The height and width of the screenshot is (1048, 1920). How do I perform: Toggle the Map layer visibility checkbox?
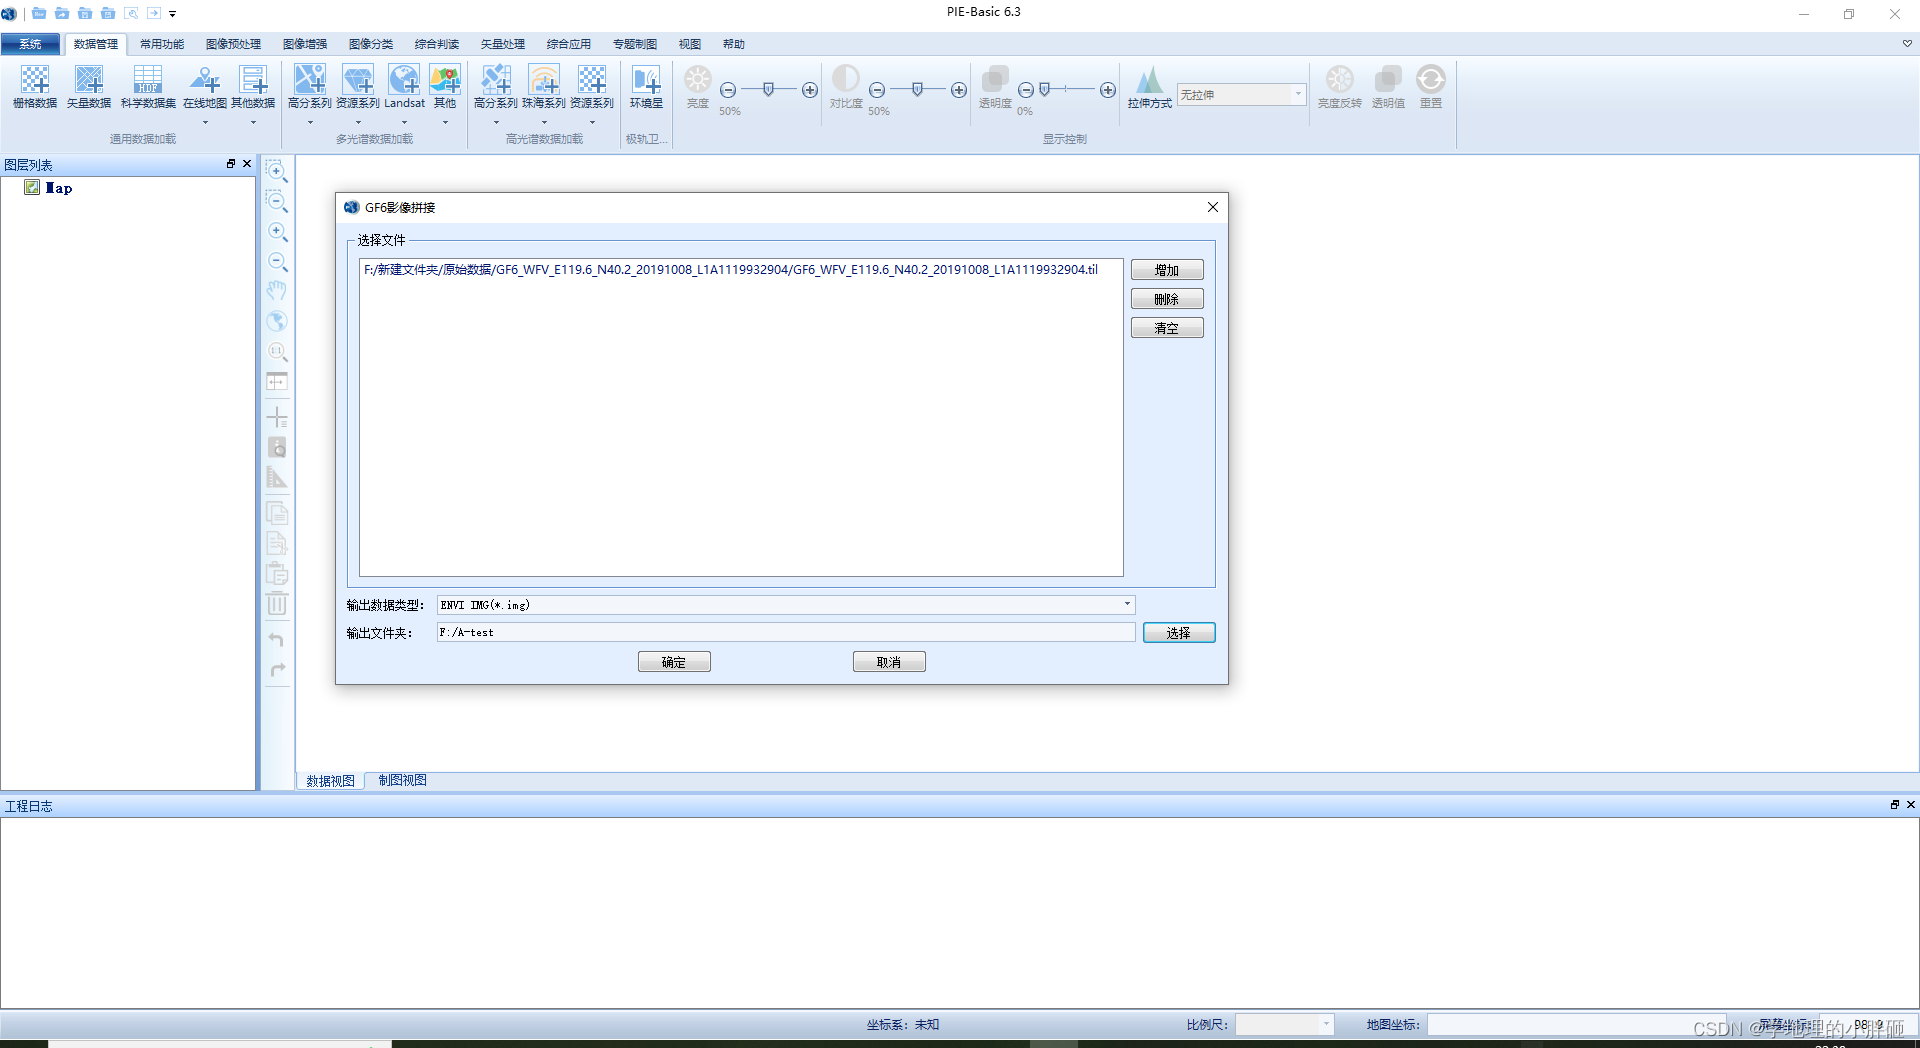click(x=32, y=187)
